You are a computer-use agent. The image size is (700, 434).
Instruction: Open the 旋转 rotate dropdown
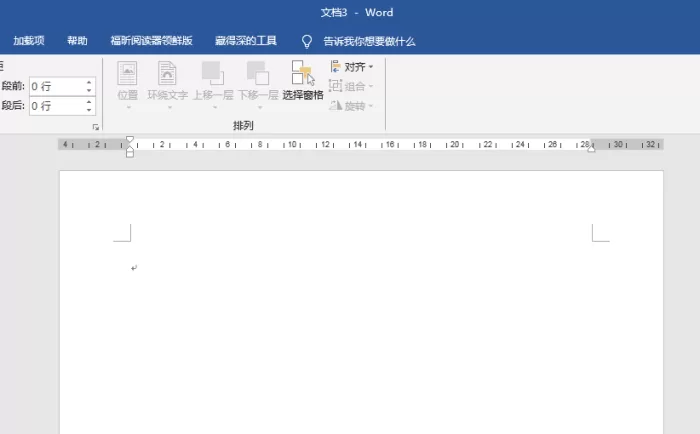tap(351, 106)
